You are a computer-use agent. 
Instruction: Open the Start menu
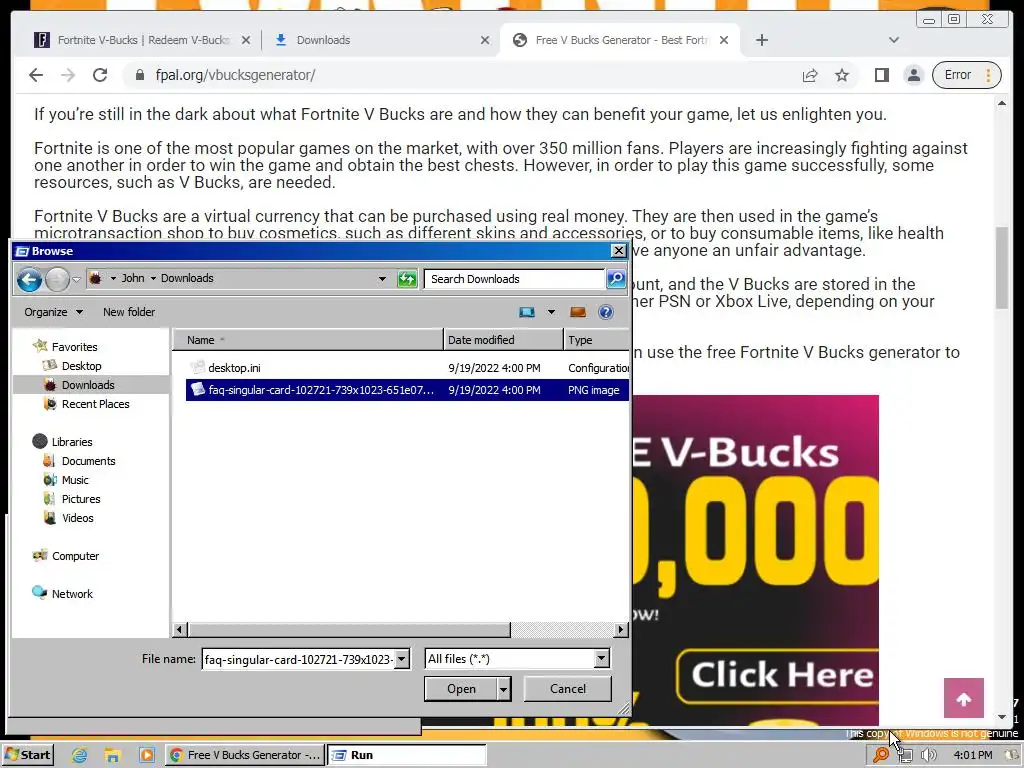click(28, 755)
